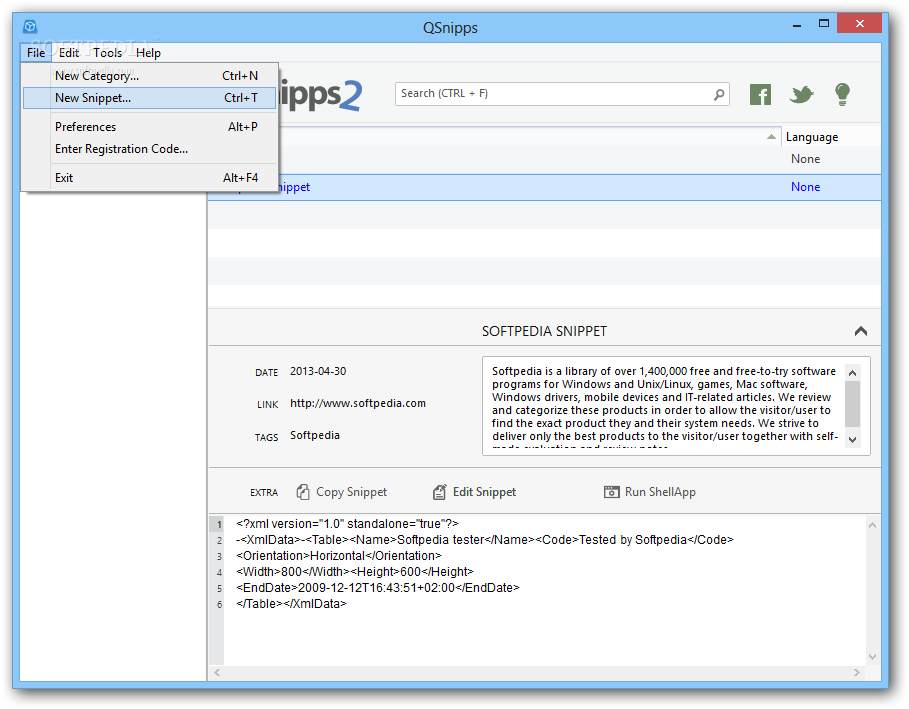Screen dimensions: 909x709
Task: Click the QSnipps app icon in title bar
Action: tap(30, 27)
